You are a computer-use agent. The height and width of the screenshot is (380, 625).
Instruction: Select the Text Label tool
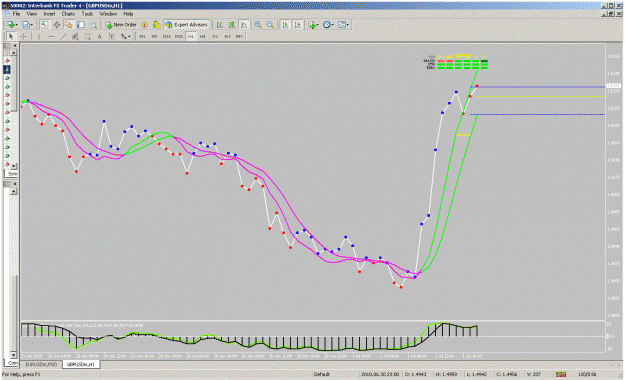pyautogui.click(x=112, y=36)
